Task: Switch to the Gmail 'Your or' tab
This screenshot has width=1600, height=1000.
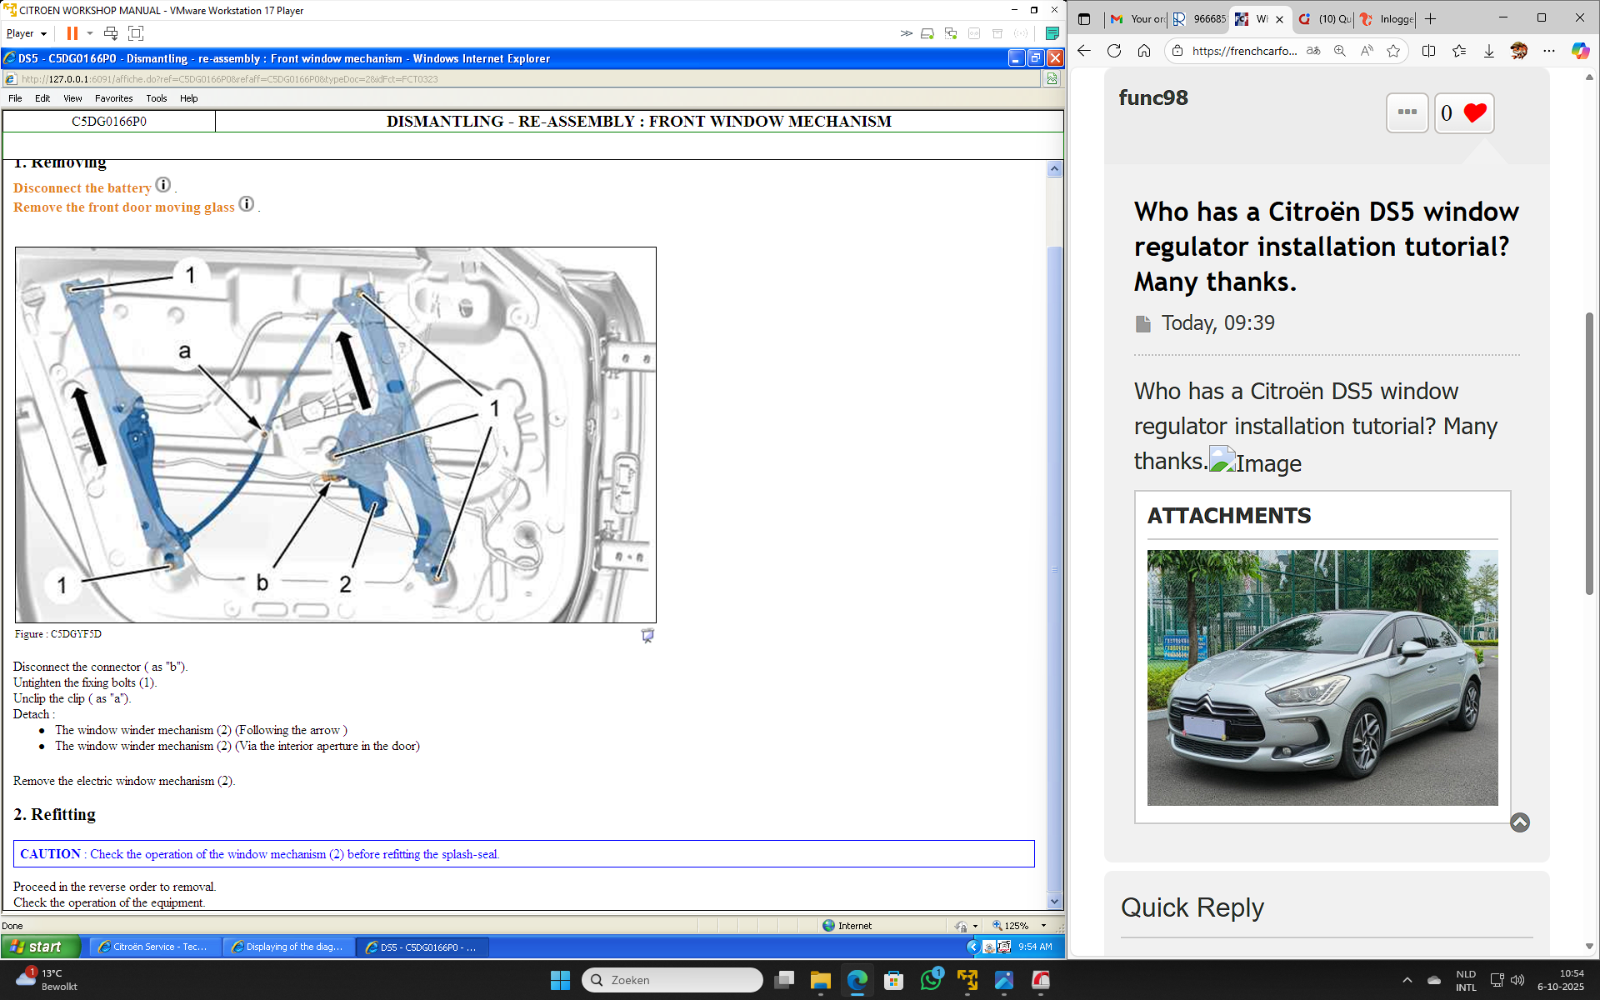Action: click(x=1136, y=19)
